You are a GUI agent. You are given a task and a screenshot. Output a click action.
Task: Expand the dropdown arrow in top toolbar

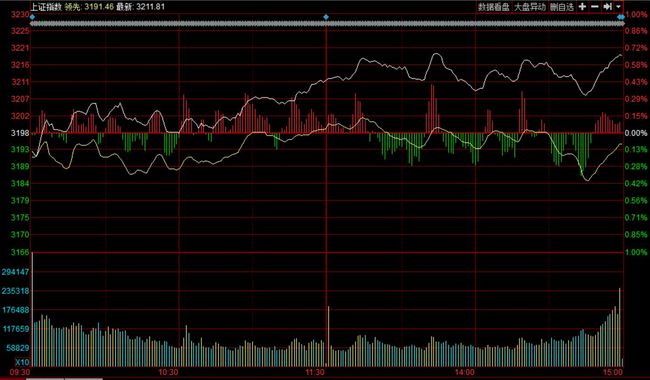618,7
